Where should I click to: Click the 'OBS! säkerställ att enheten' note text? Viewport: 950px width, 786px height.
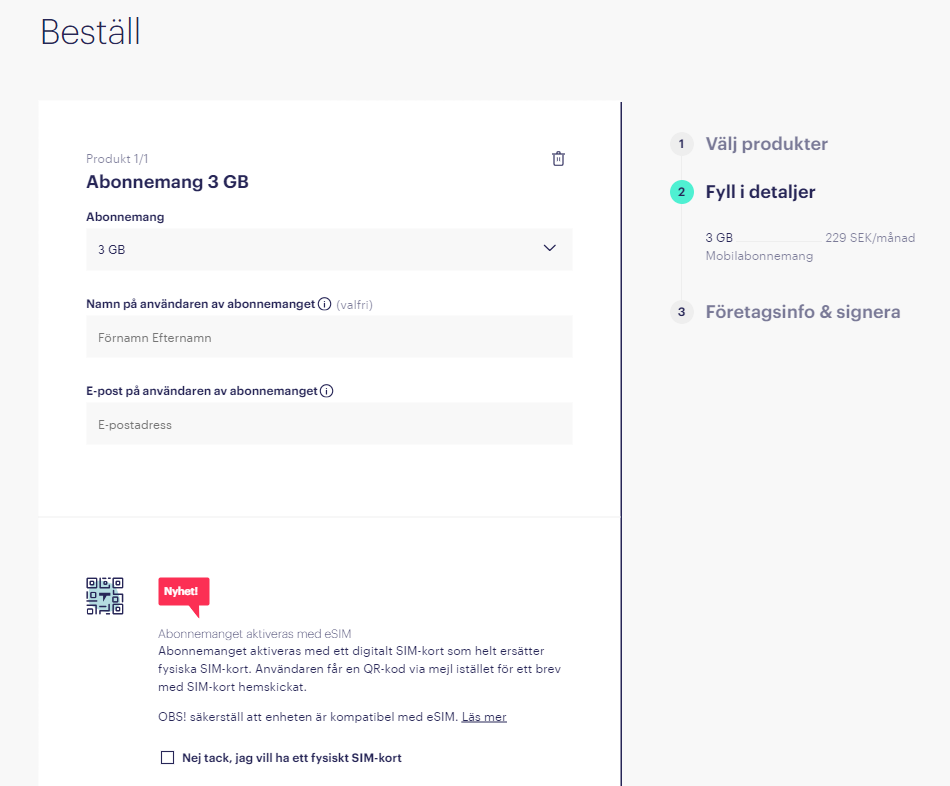tap(308, 716)
